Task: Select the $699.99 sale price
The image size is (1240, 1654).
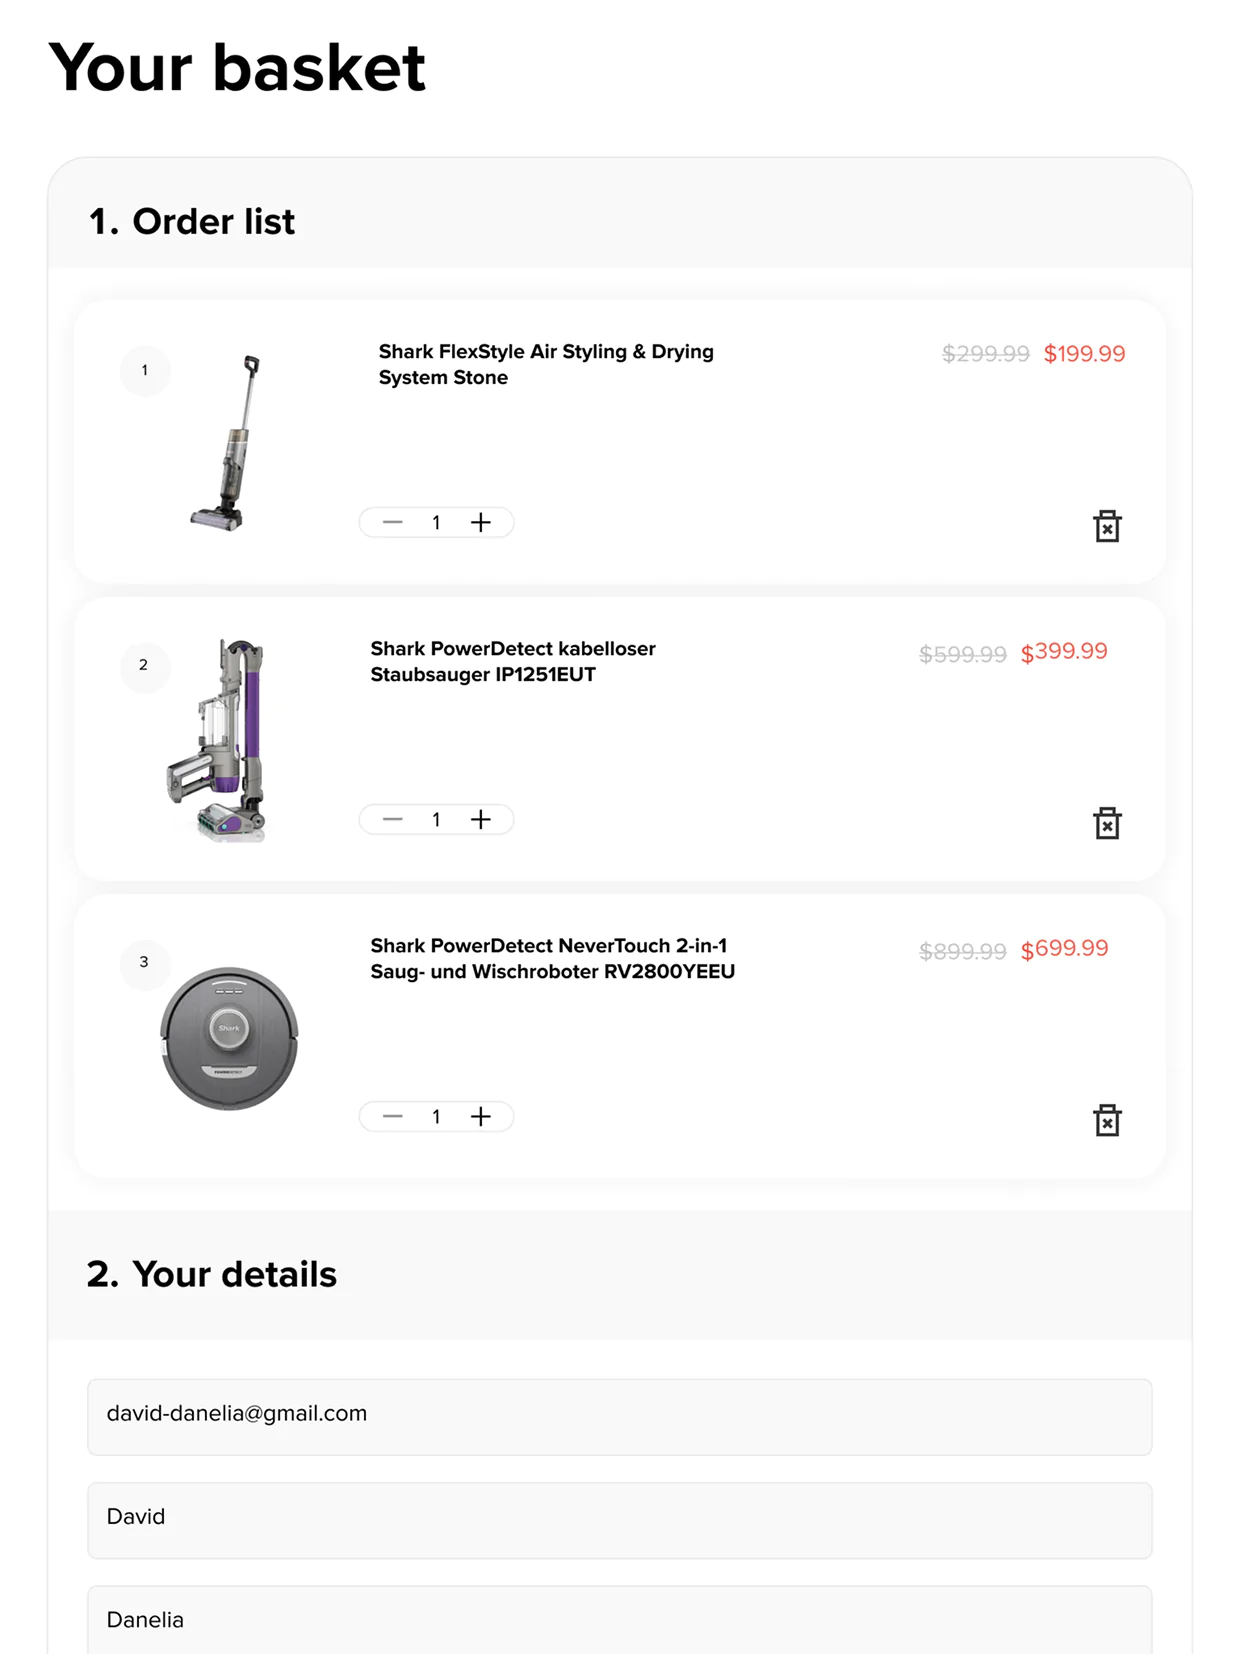Action: 1064,948
